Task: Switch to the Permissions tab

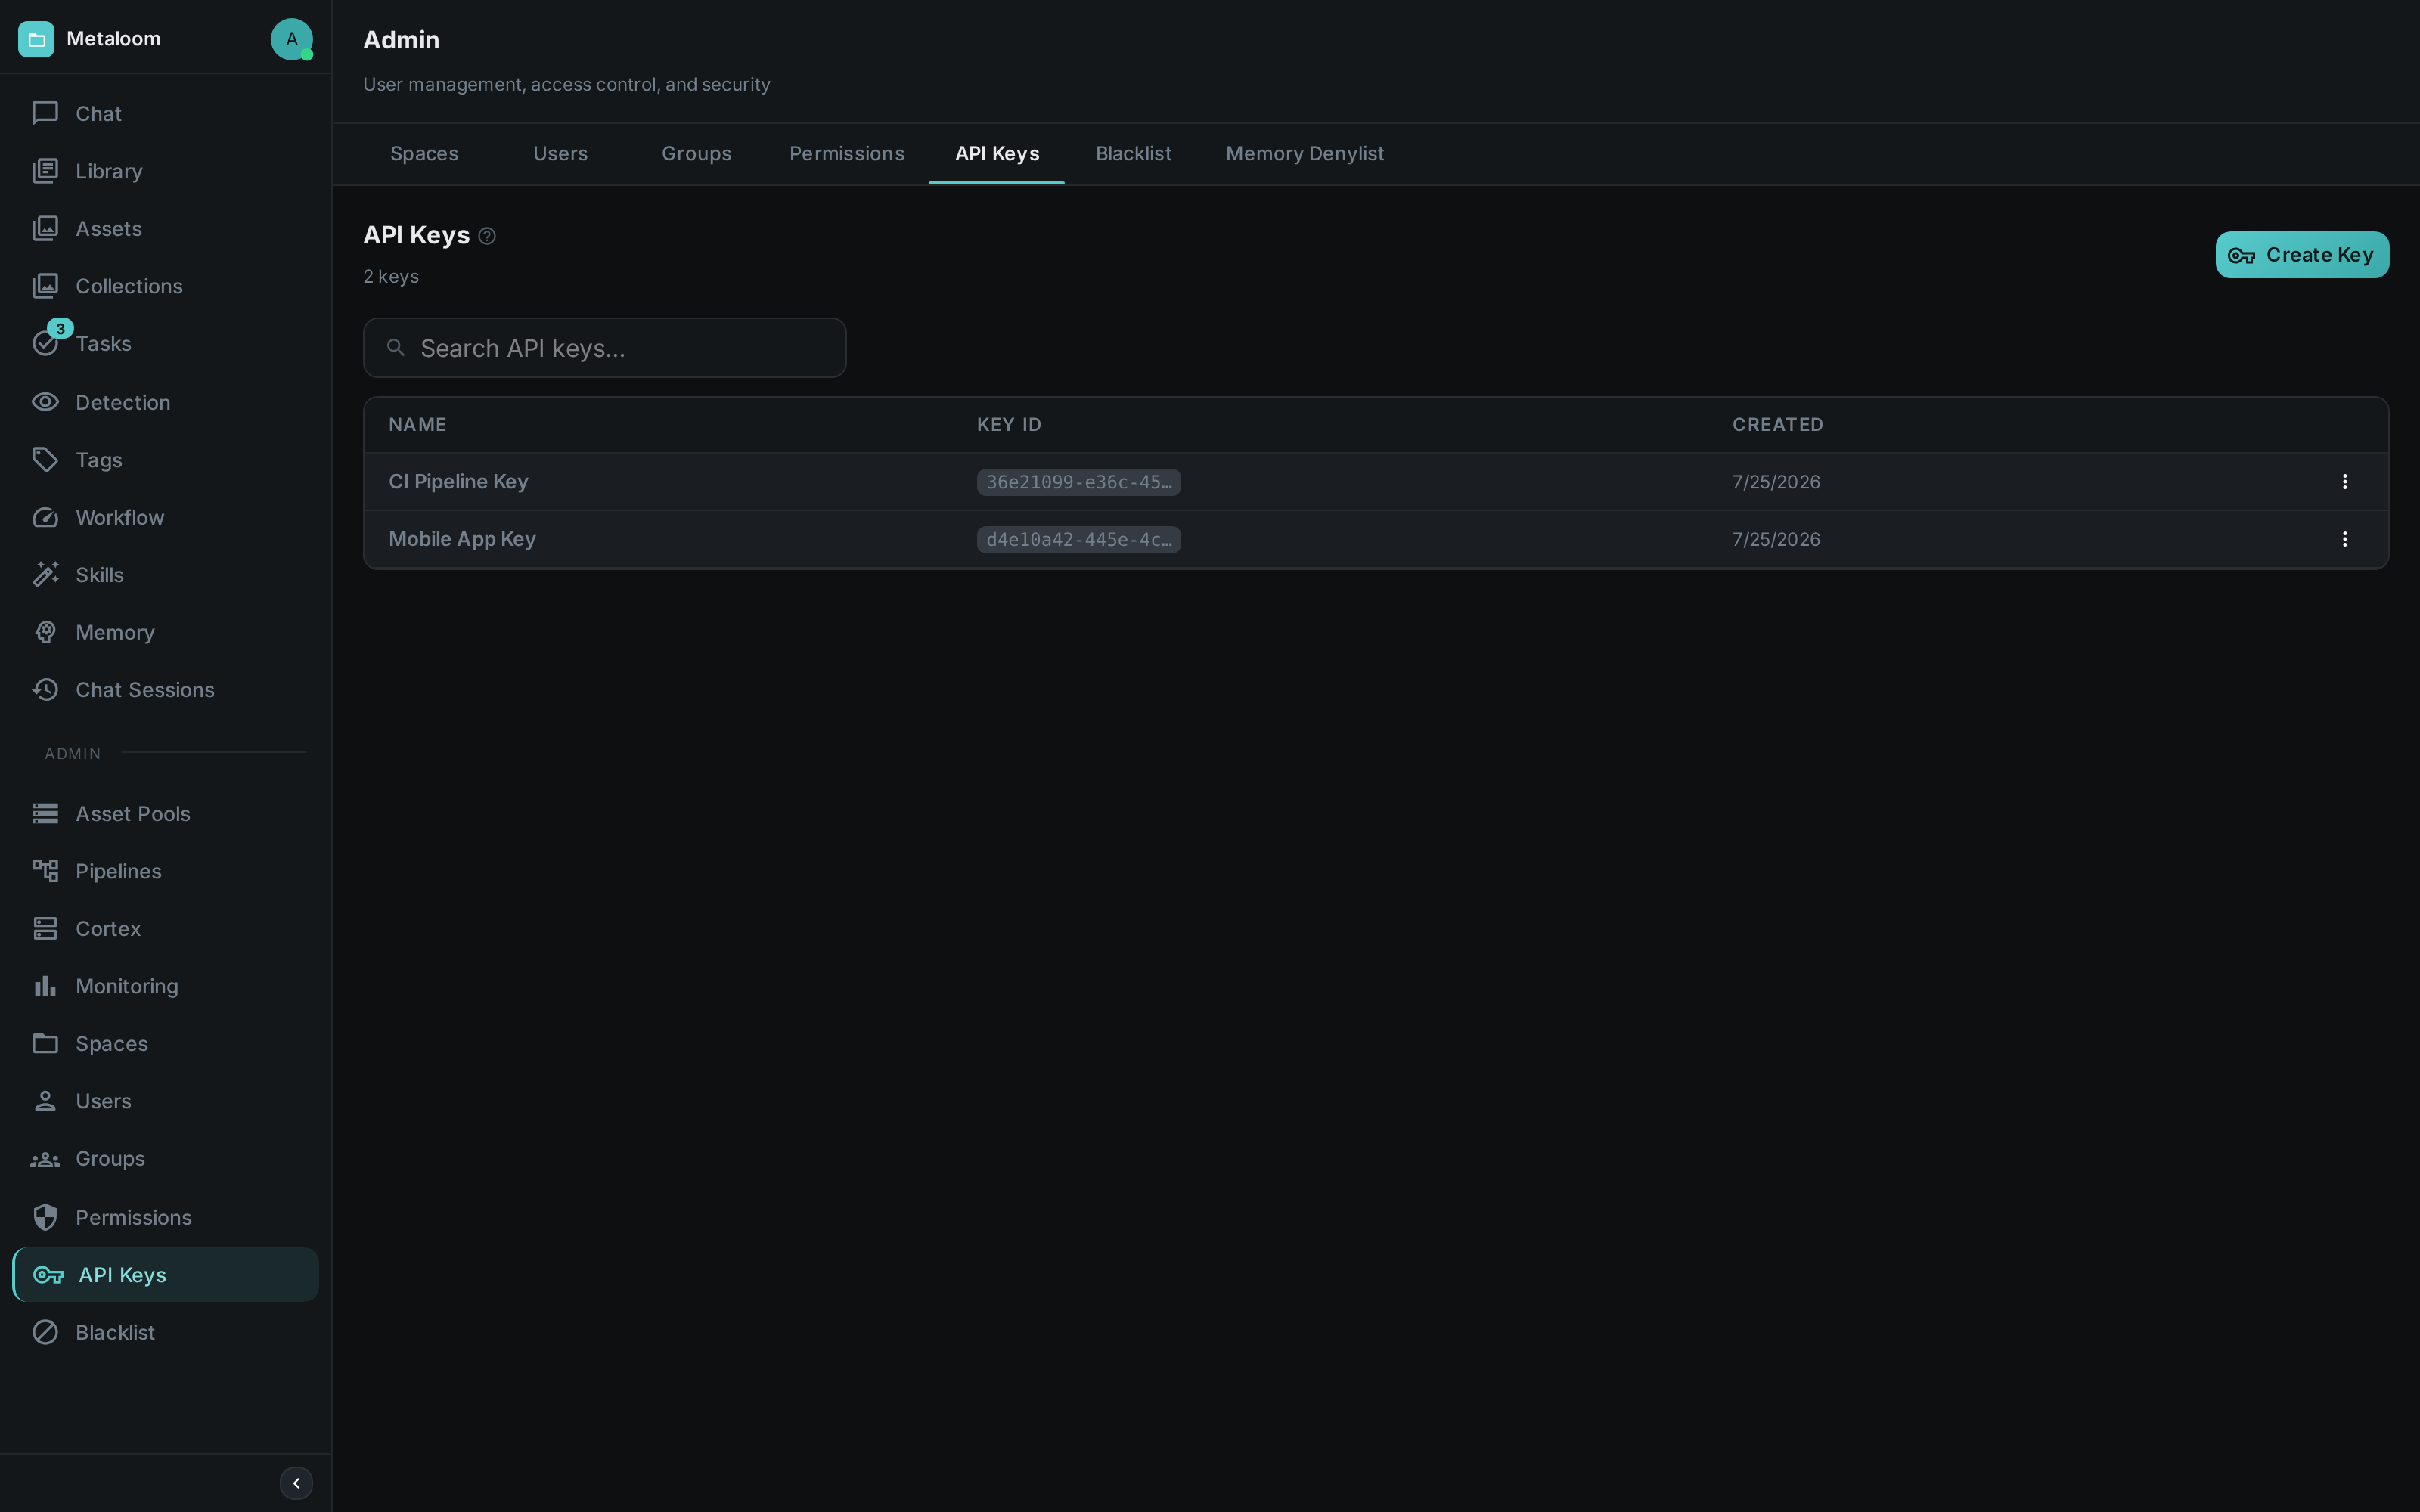Action: click(x=847, y=154)
